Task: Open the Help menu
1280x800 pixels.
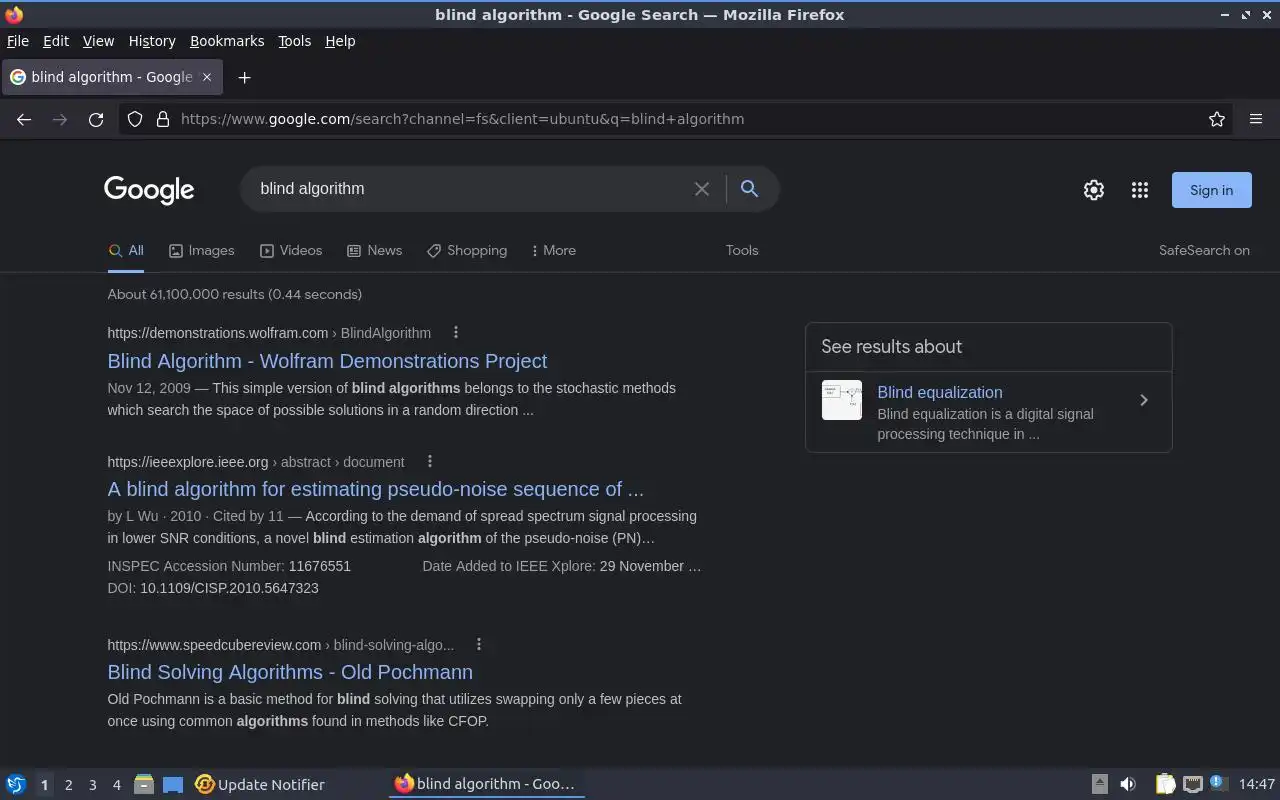Action: 340,41
